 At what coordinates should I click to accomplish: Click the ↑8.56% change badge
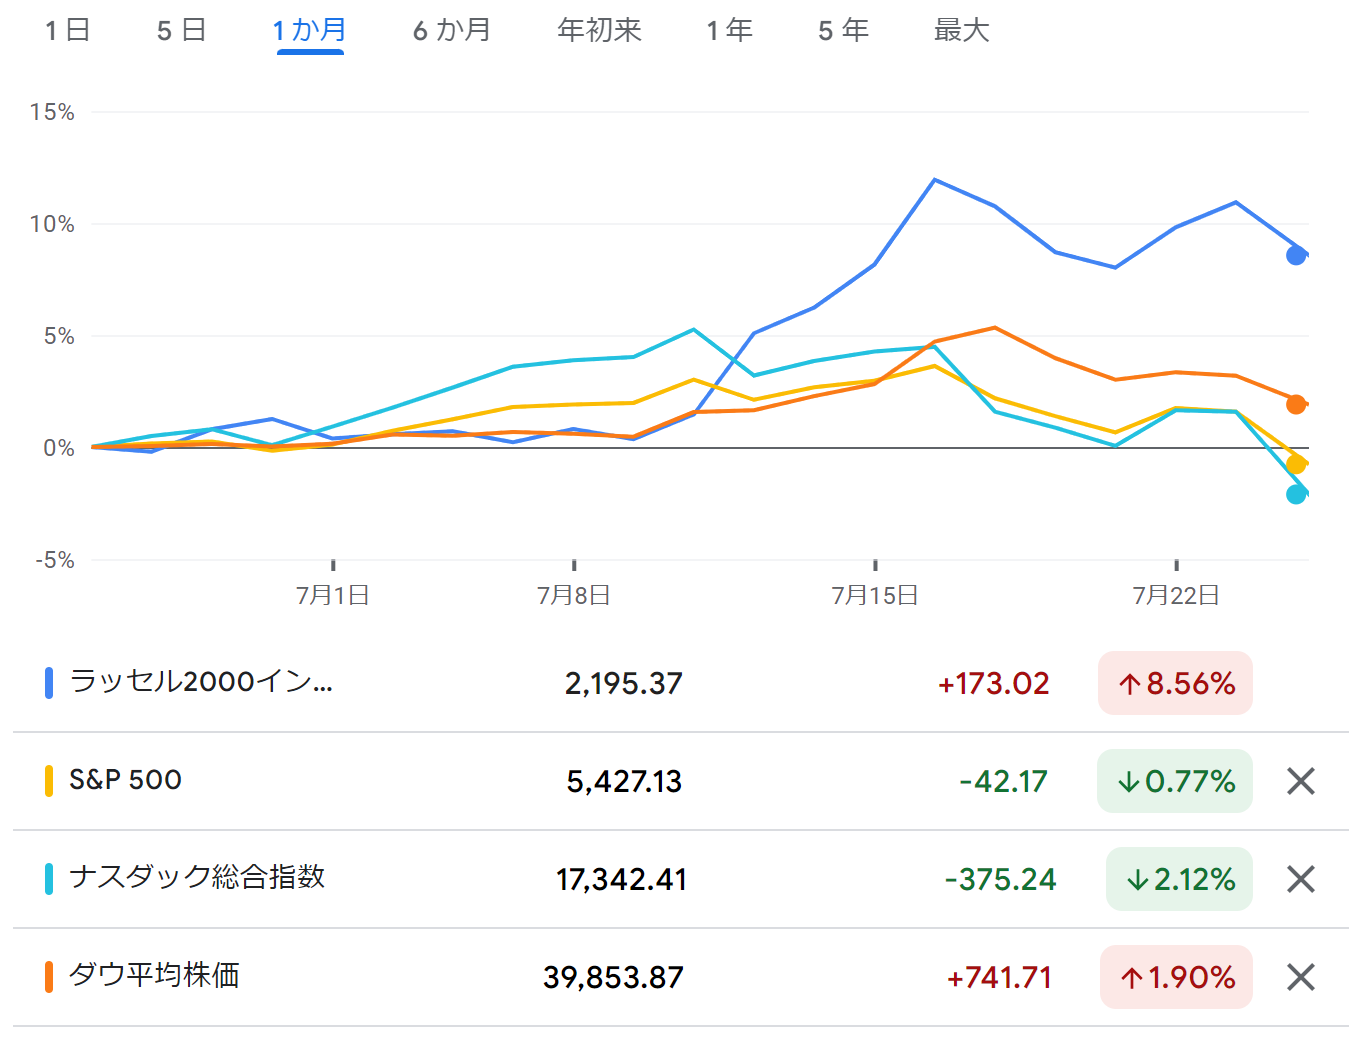(1175, 683)
